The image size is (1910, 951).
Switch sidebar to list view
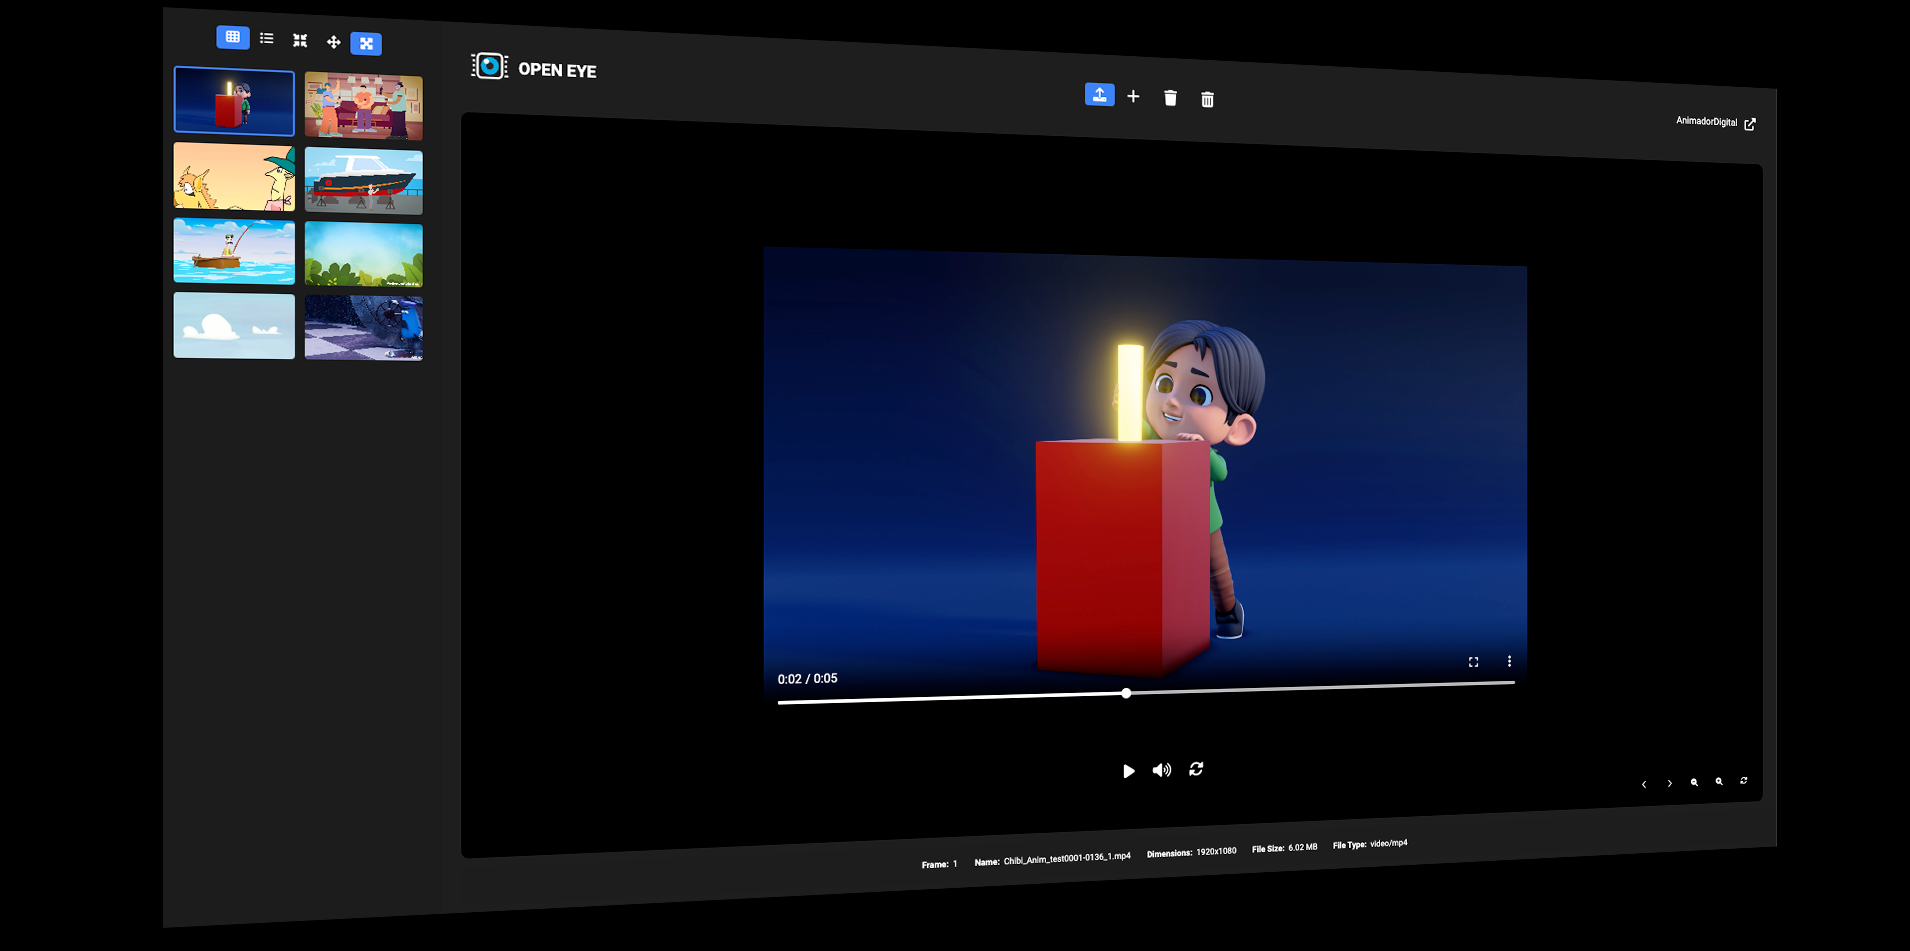(266, 38)
